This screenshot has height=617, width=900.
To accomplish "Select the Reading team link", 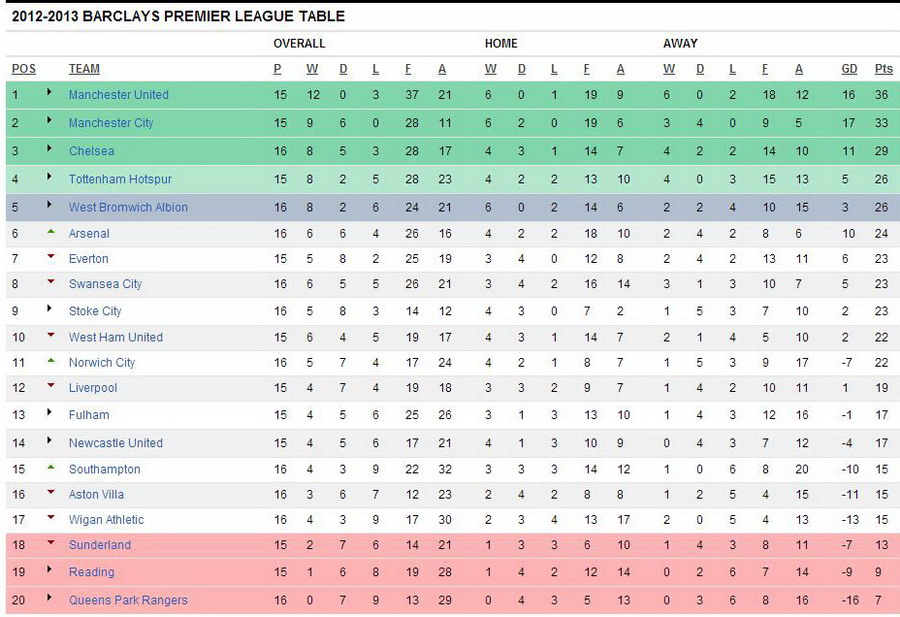I will pos(91,572).
